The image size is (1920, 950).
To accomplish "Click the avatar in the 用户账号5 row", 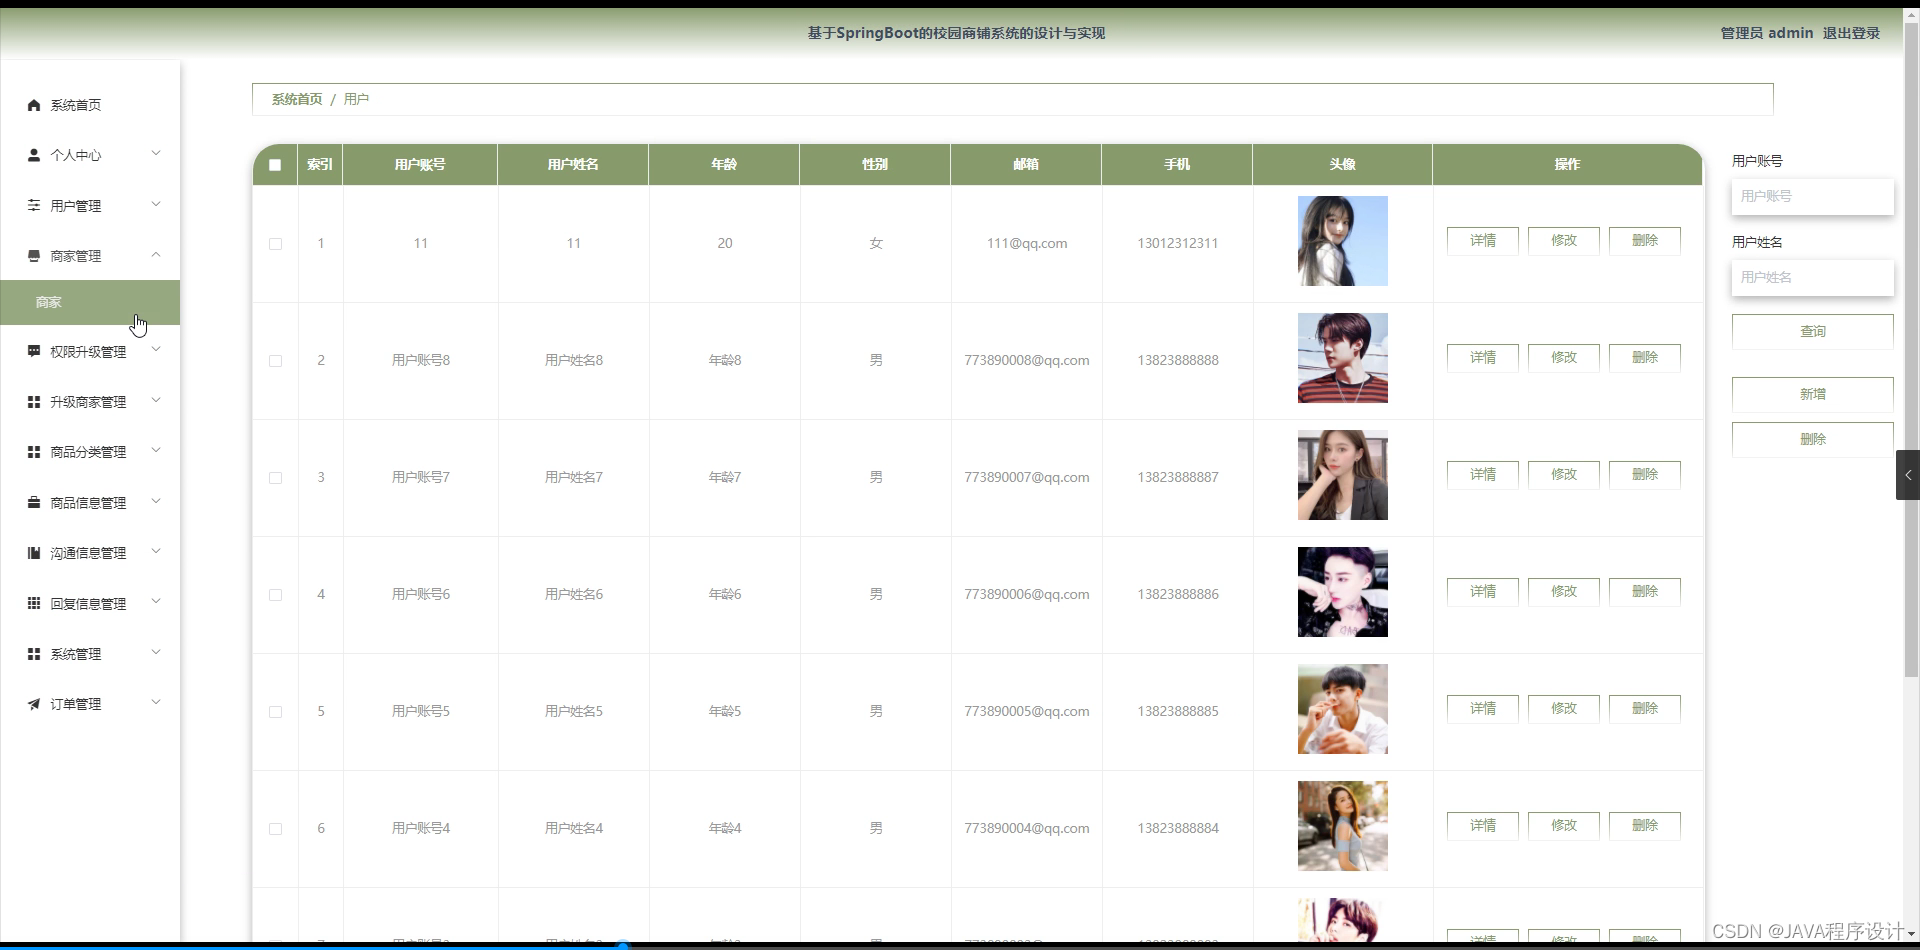I will pos(1343,709).
